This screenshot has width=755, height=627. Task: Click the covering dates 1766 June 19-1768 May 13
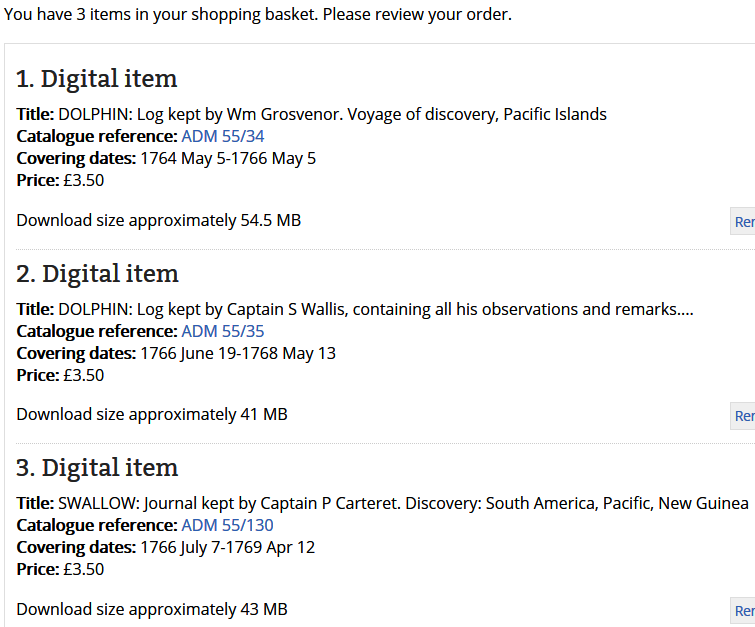tap(237, 353)
